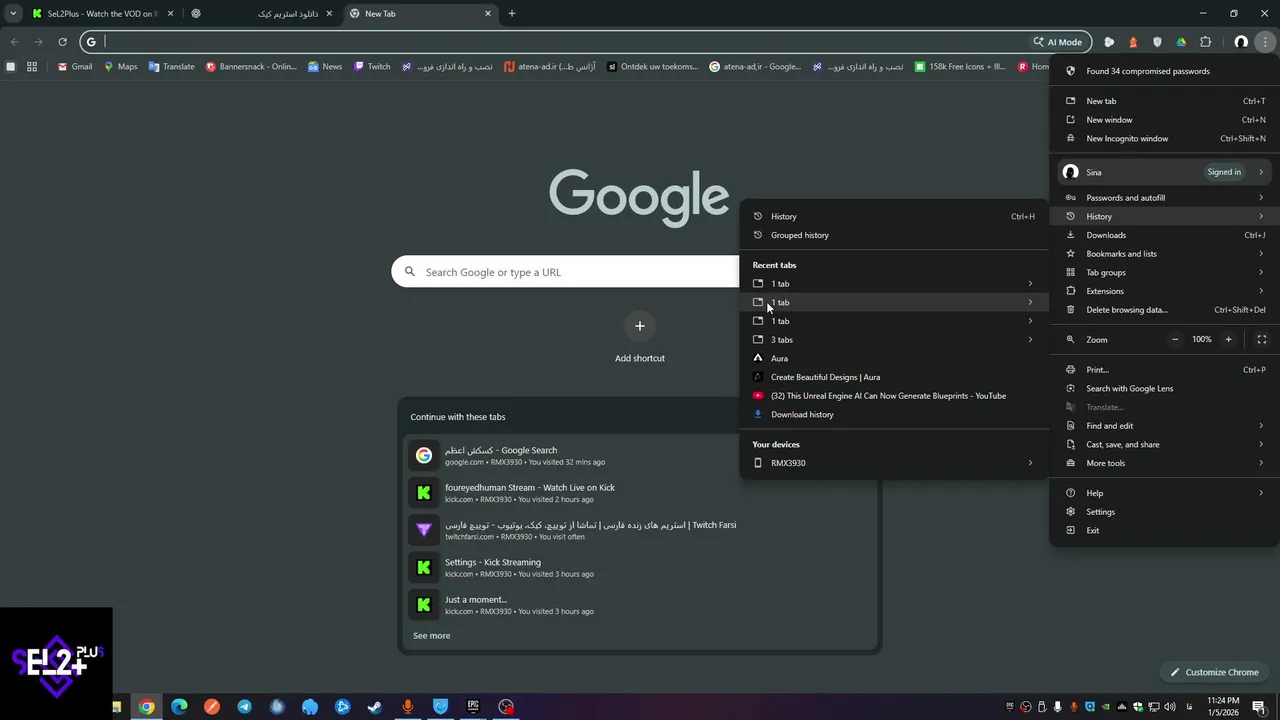Image resolution: width=1280 pixels, height=720 pixels.
Task: Open Grouped history in the submenu
Action: pos(893,235)
